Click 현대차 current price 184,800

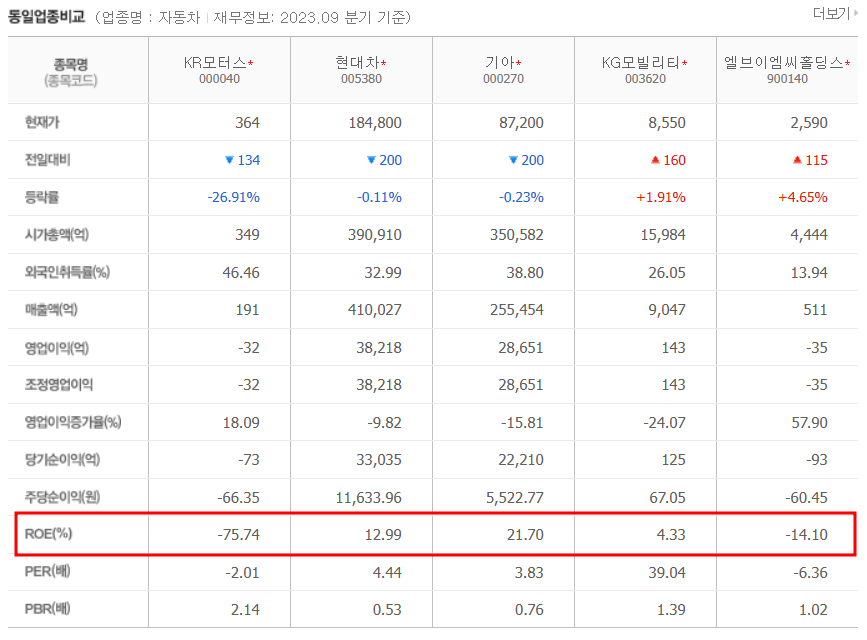[375, 123]
